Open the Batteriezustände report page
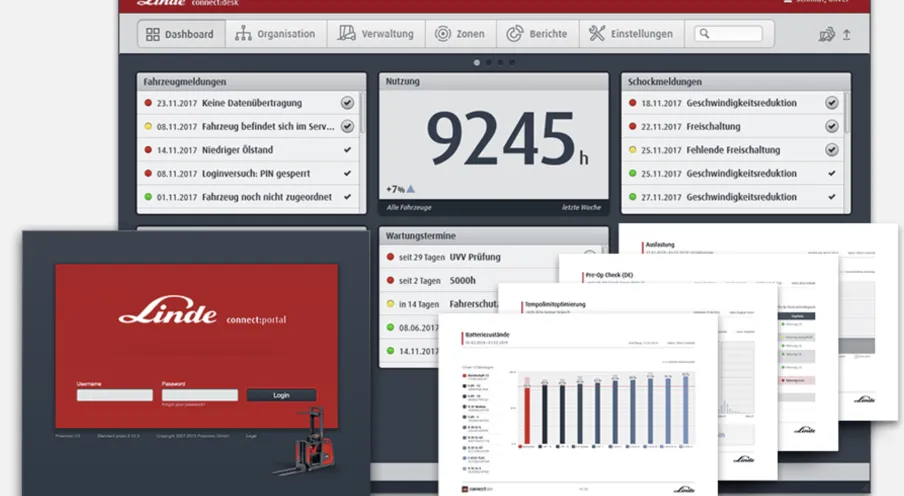Viewport: 904px width, 496px height. point(578,405)
